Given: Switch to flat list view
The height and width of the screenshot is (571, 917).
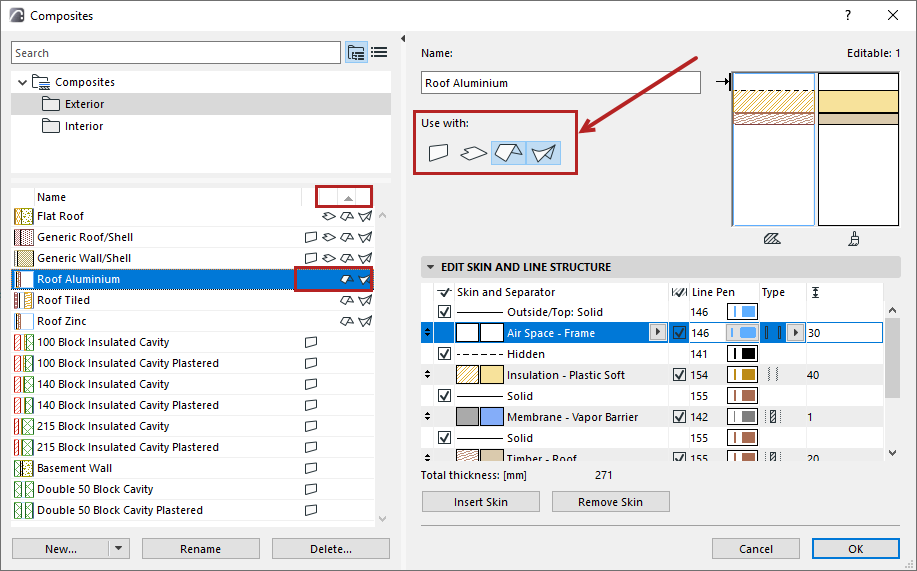Looking at the screenshot, I should pyautogui.click(x=379, y=53).
